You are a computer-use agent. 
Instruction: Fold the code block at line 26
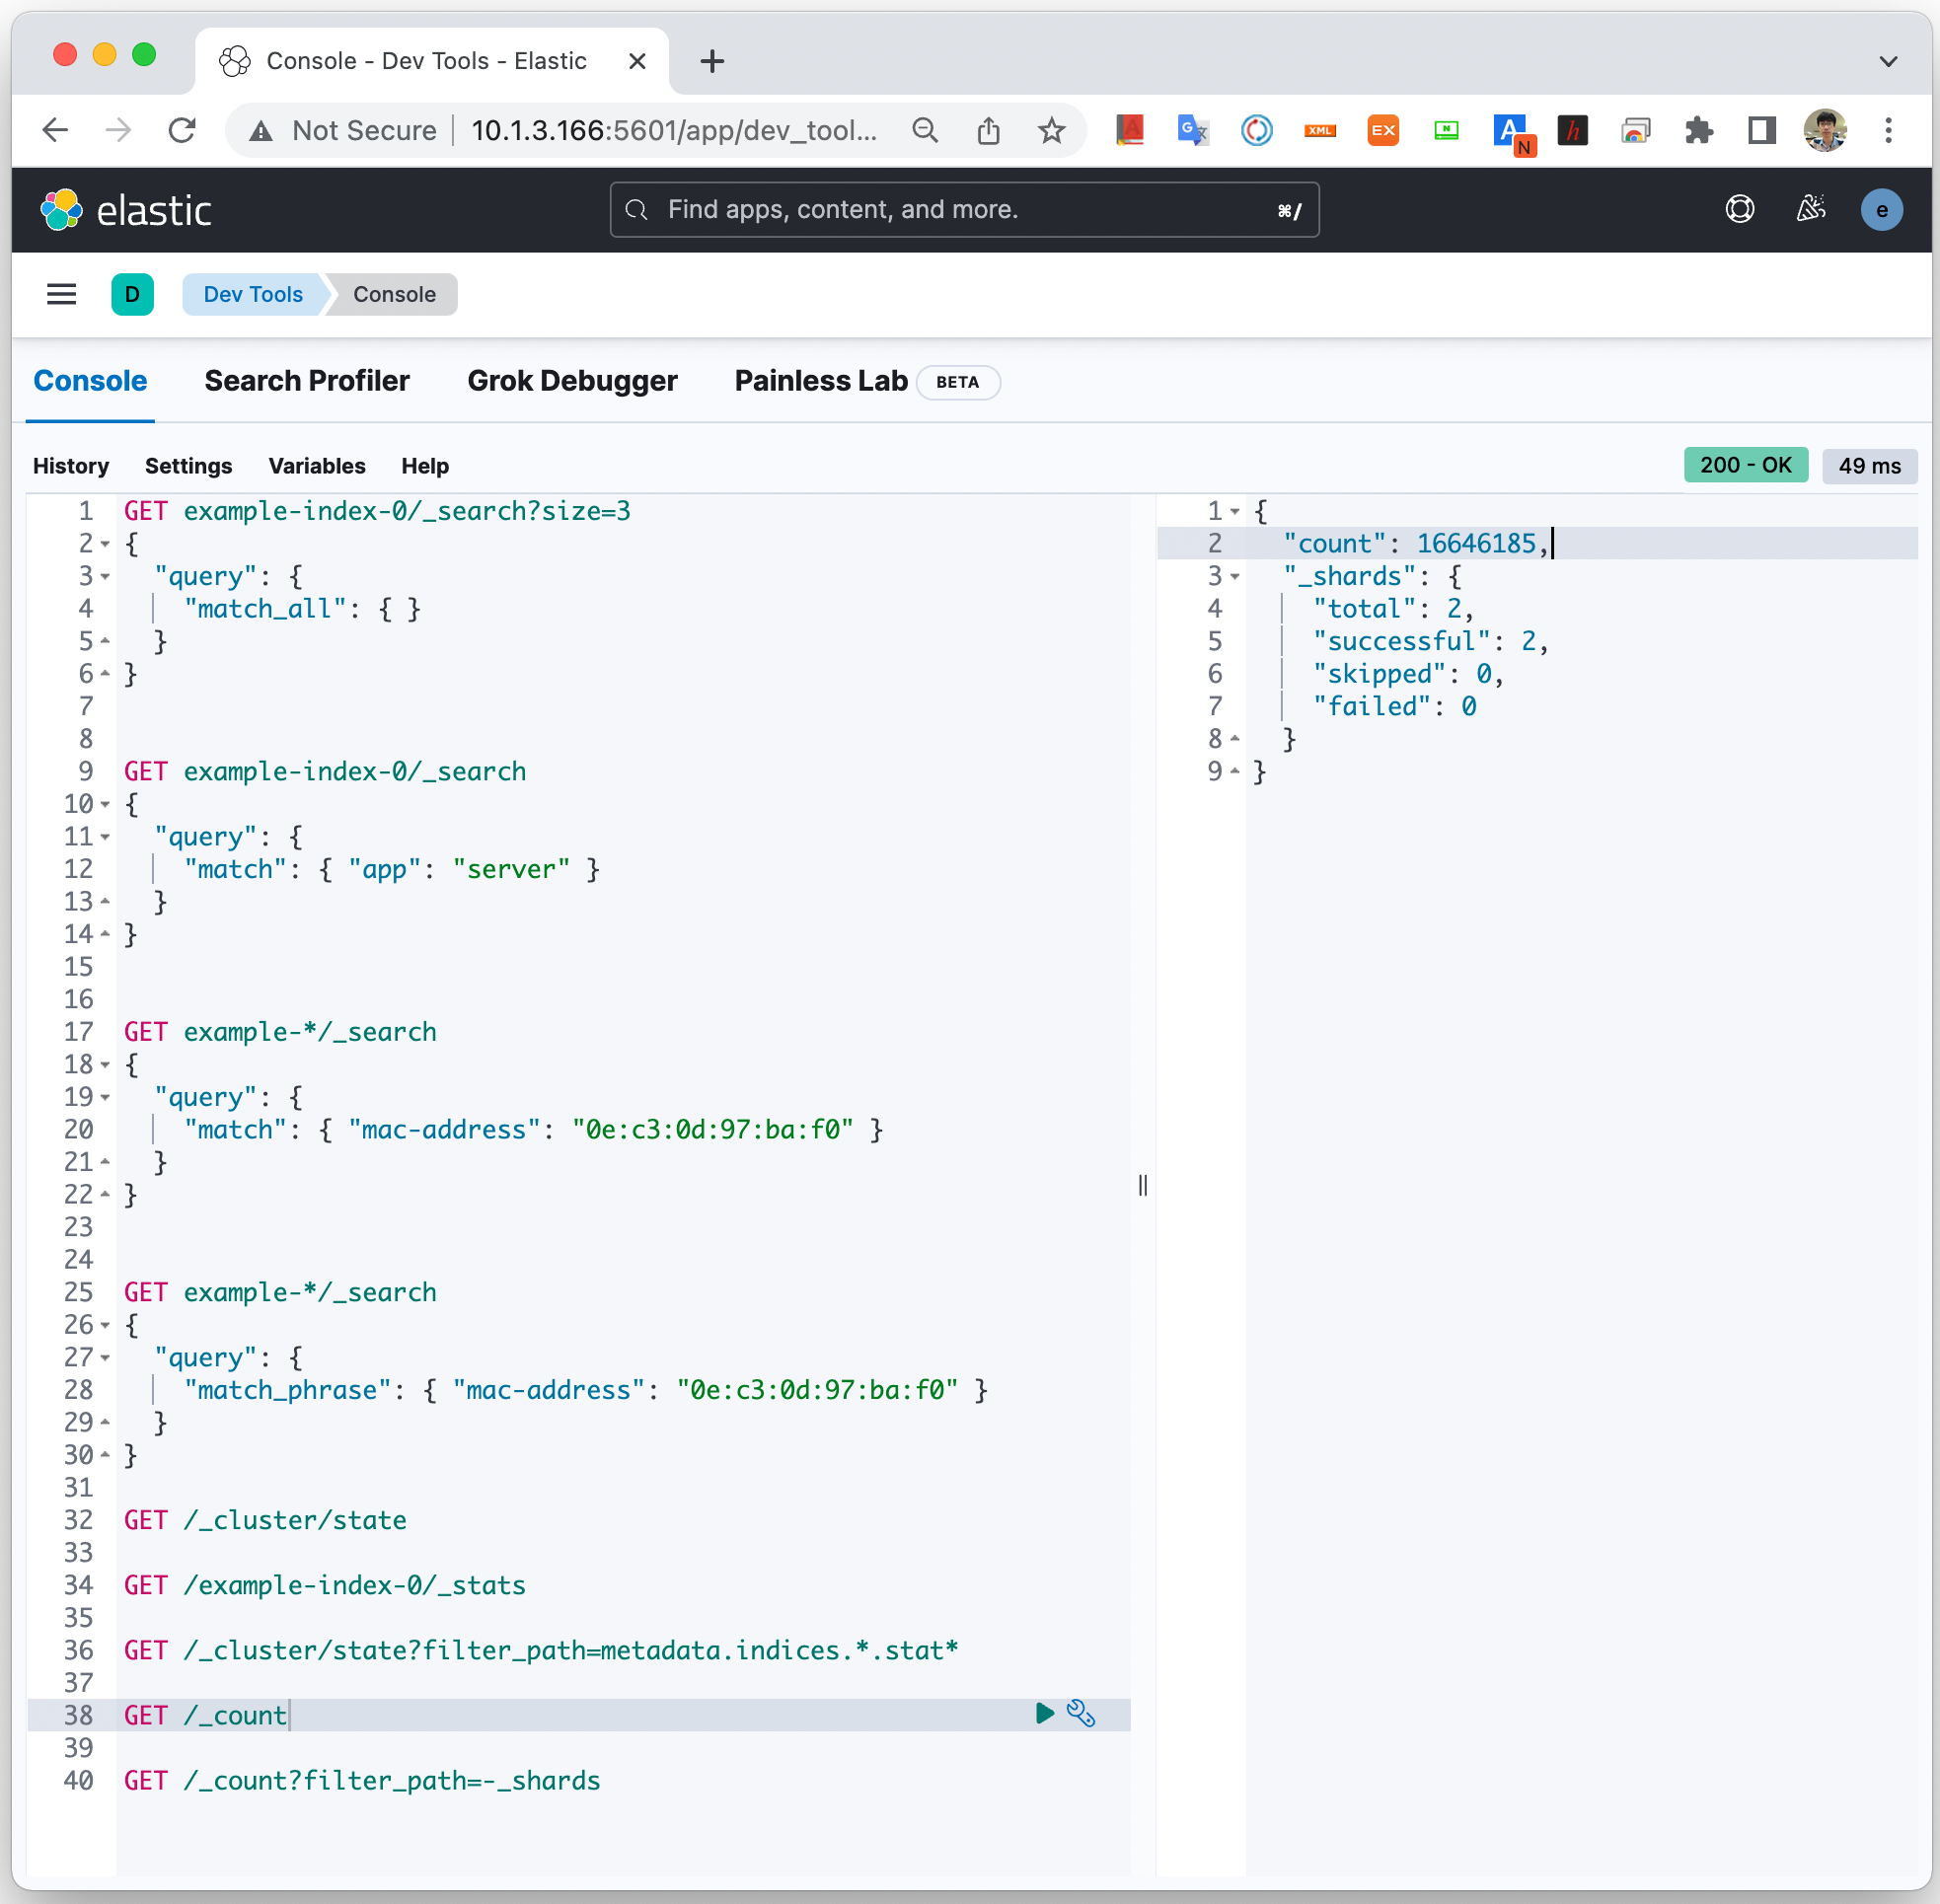105,1325
